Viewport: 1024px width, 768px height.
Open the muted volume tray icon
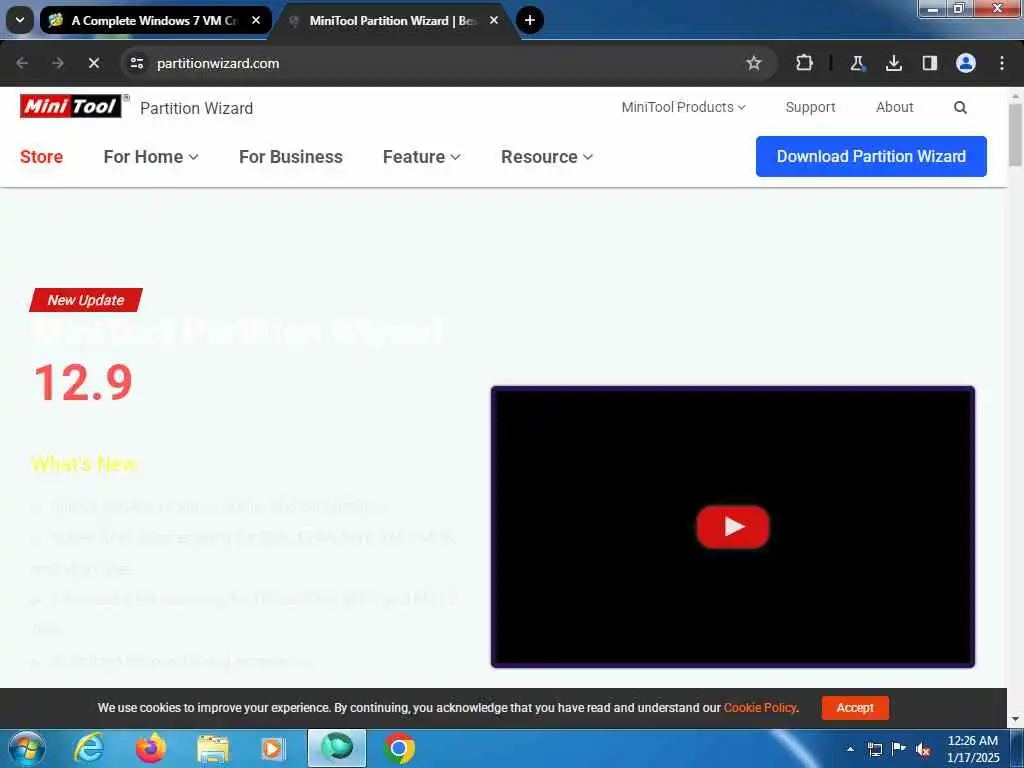tap(923, 750)
